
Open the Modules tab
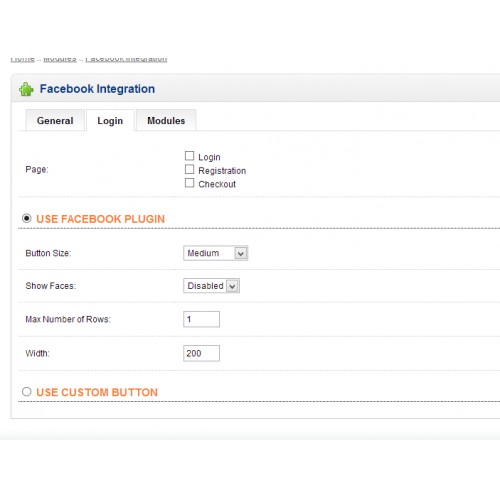[x=166, y=120]
